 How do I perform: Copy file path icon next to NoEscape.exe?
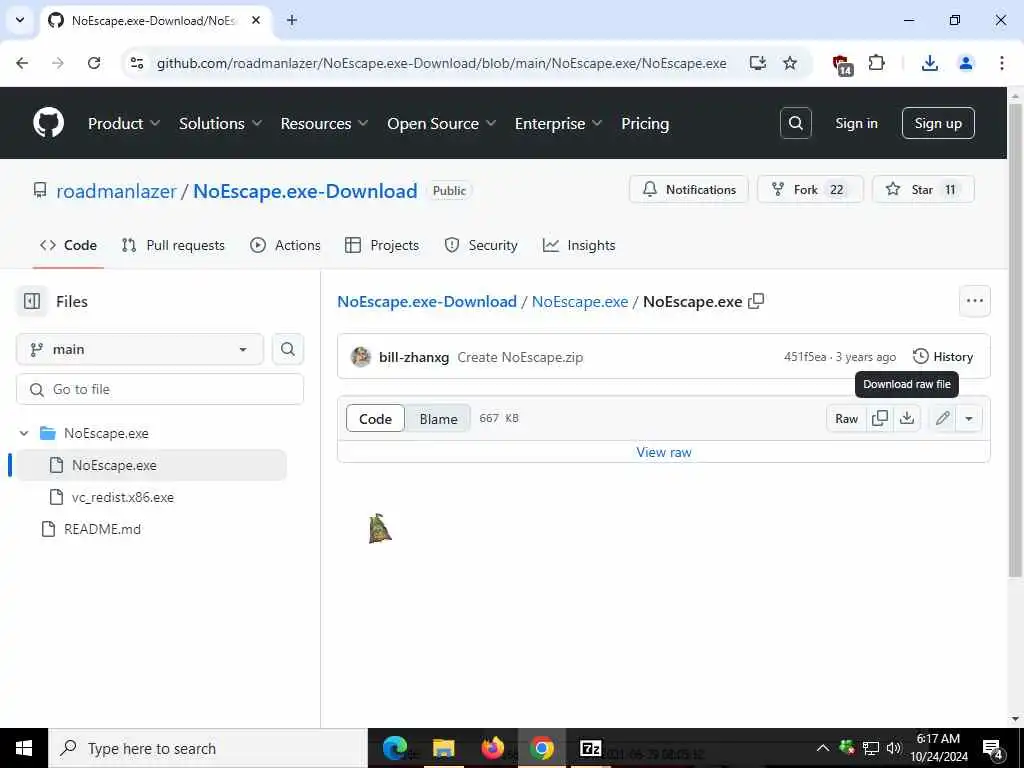pyautogui.click(x=756, y=301)
